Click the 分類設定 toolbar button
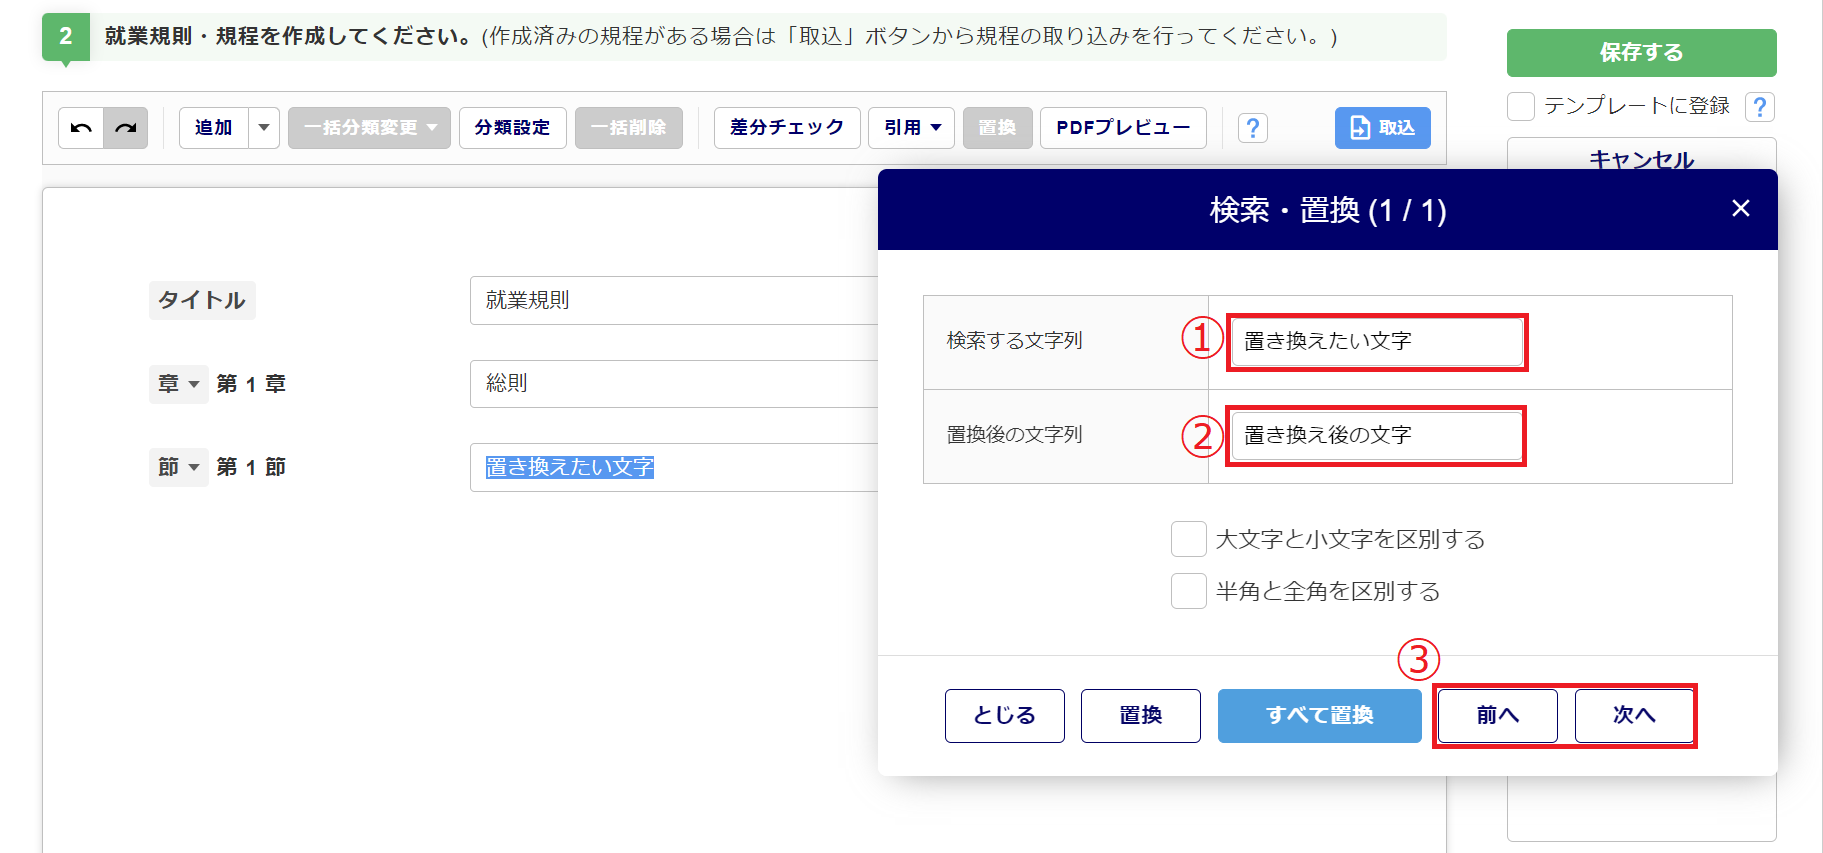 point(512,128)
